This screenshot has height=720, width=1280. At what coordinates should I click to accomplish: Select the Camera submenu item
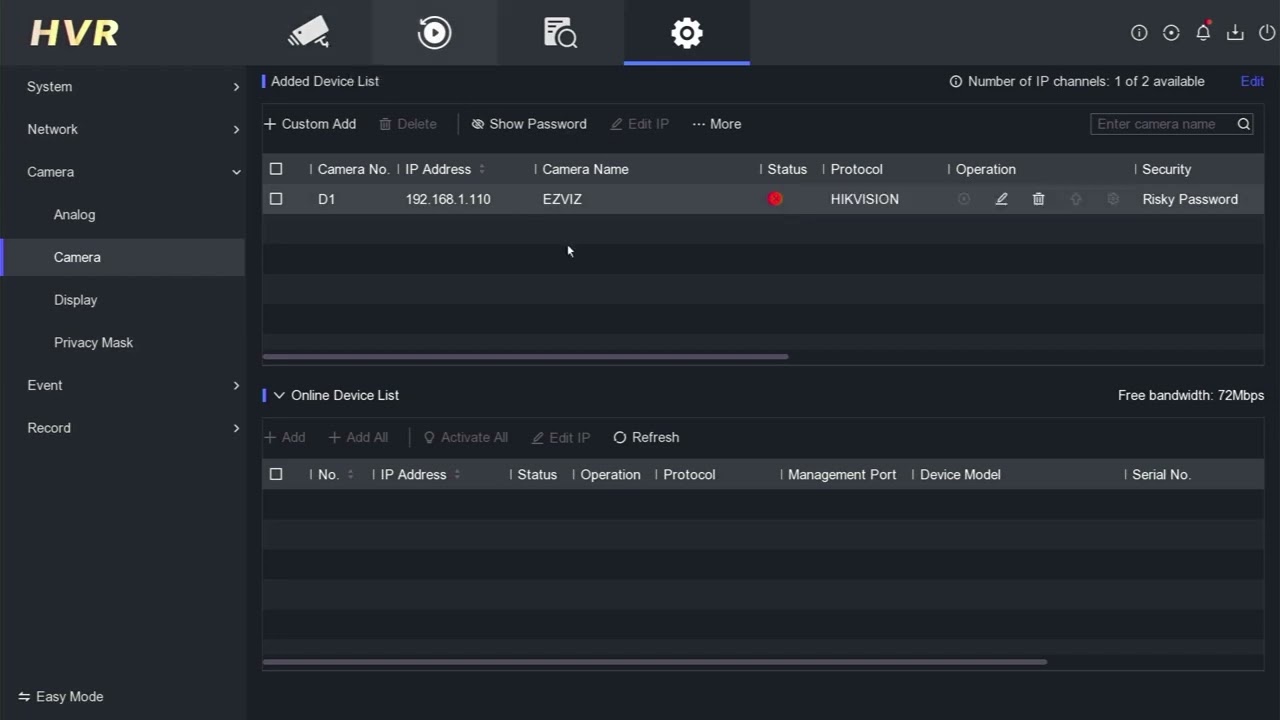(122, 257)
